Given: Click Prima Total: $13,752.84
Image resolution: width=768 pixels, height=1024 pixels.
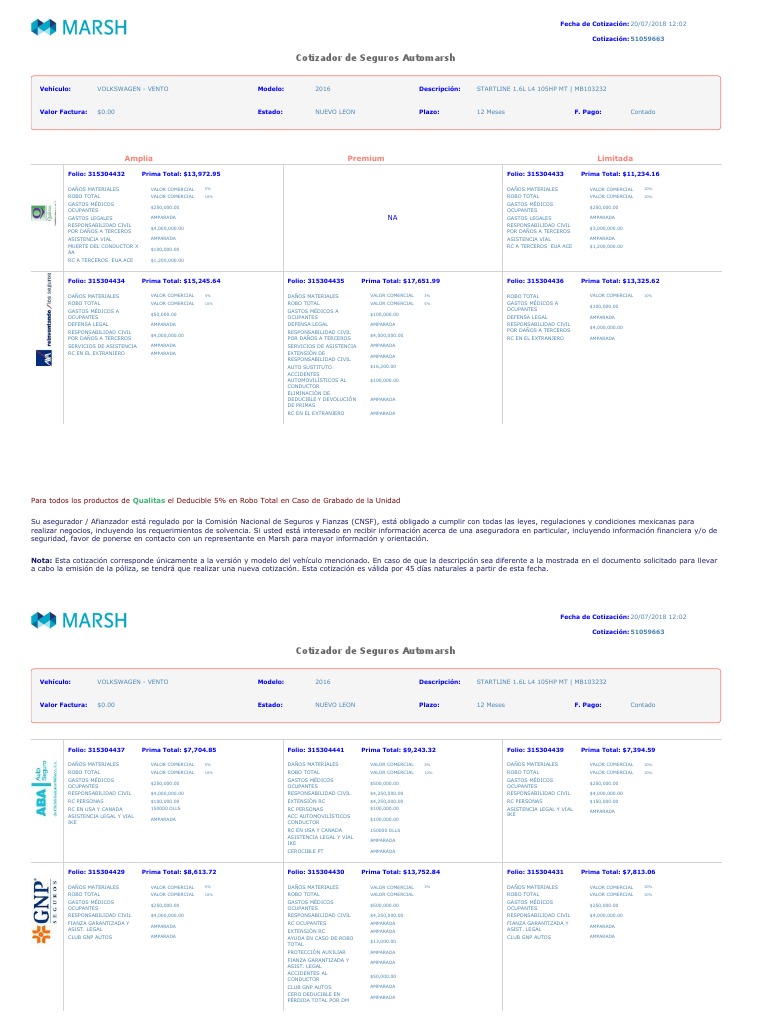Looking at the screenshot, I should click(x=401, y=872).
